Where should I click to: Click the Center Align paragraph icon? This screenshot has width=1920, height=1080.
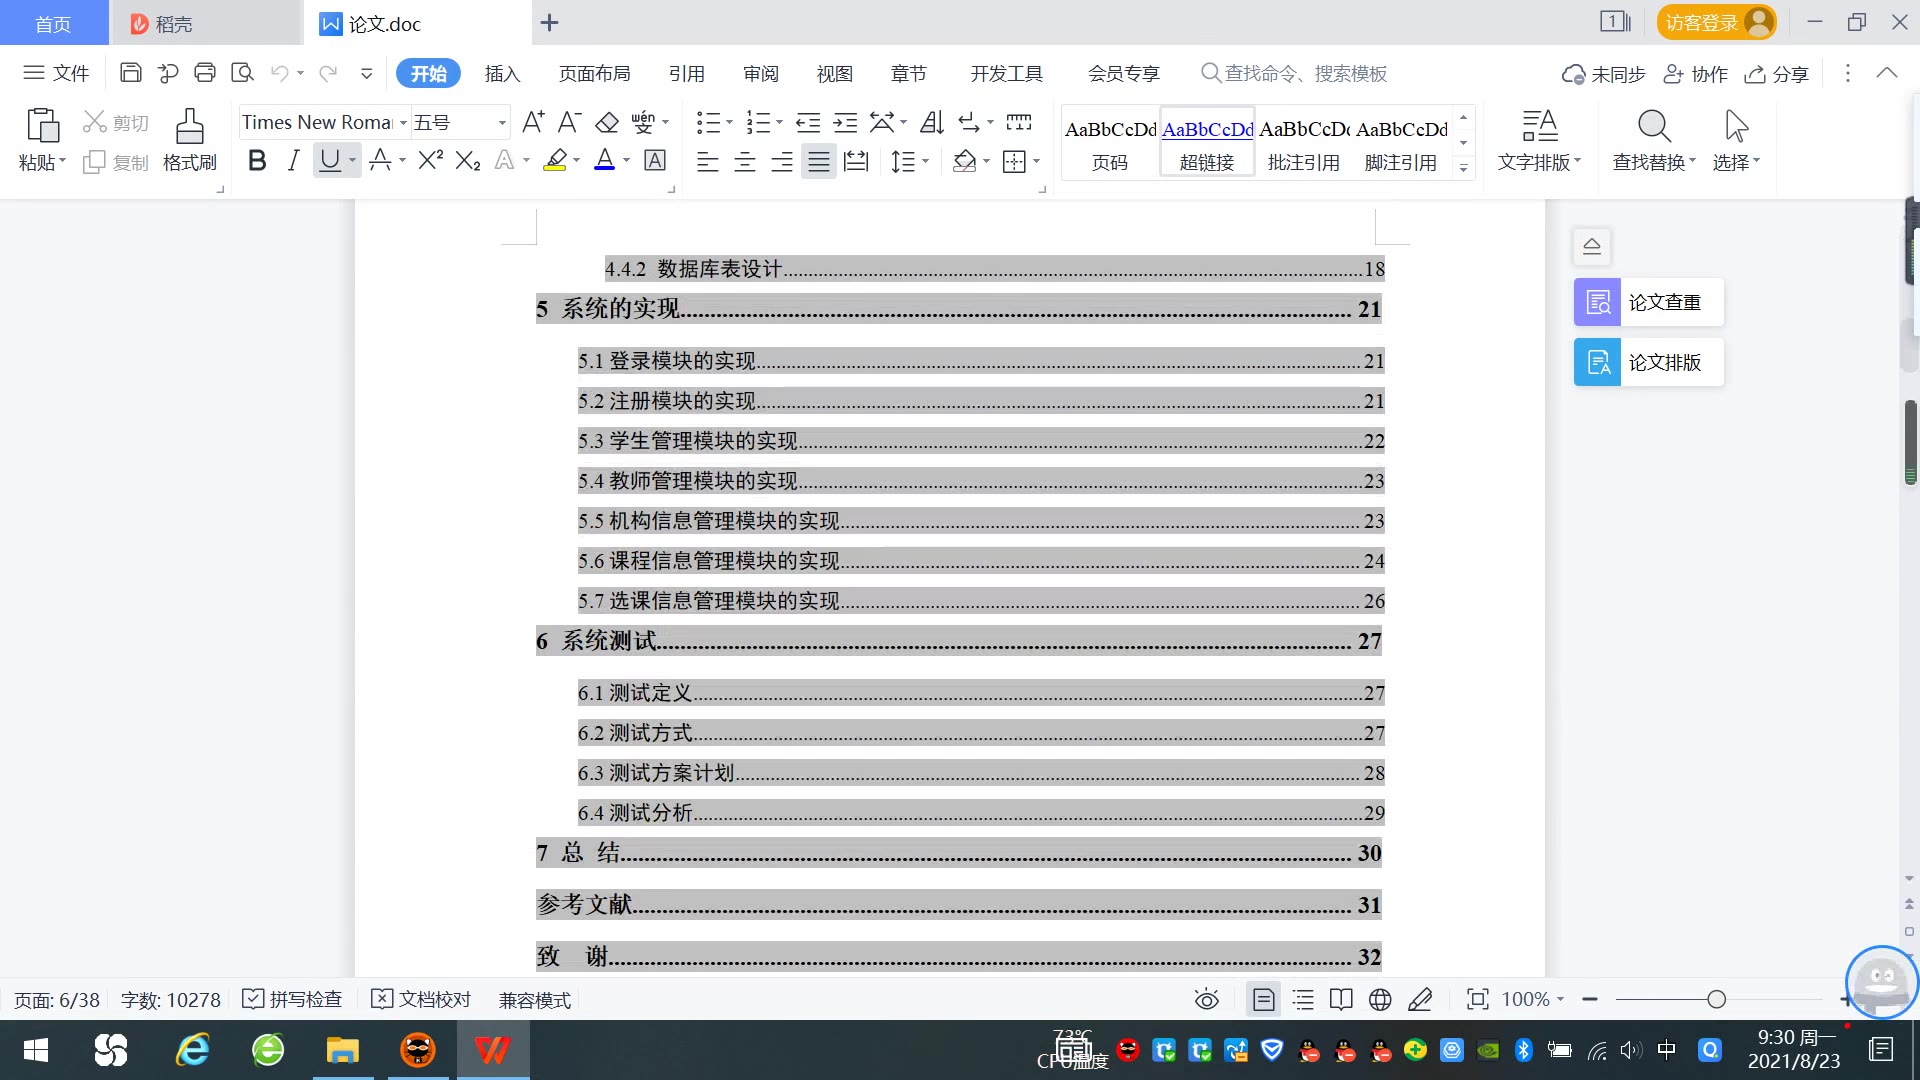(x=745, y=162)
